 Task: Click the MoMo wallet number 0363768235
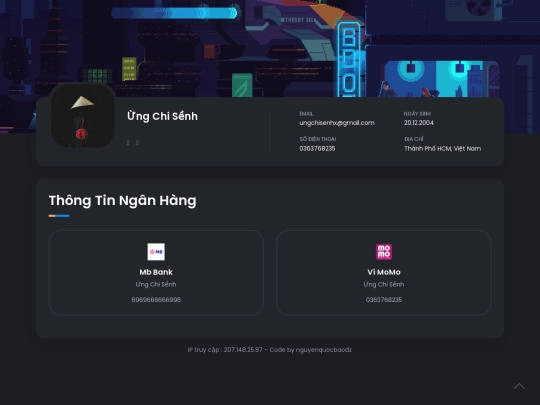click(384, 300)
